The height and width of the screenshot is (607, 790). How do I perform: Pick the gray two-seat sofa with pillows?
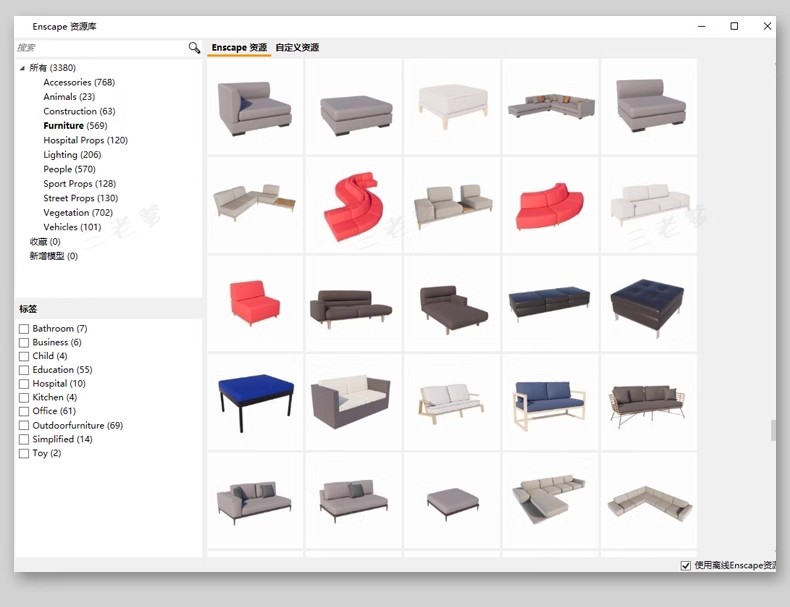click(255, 500)
